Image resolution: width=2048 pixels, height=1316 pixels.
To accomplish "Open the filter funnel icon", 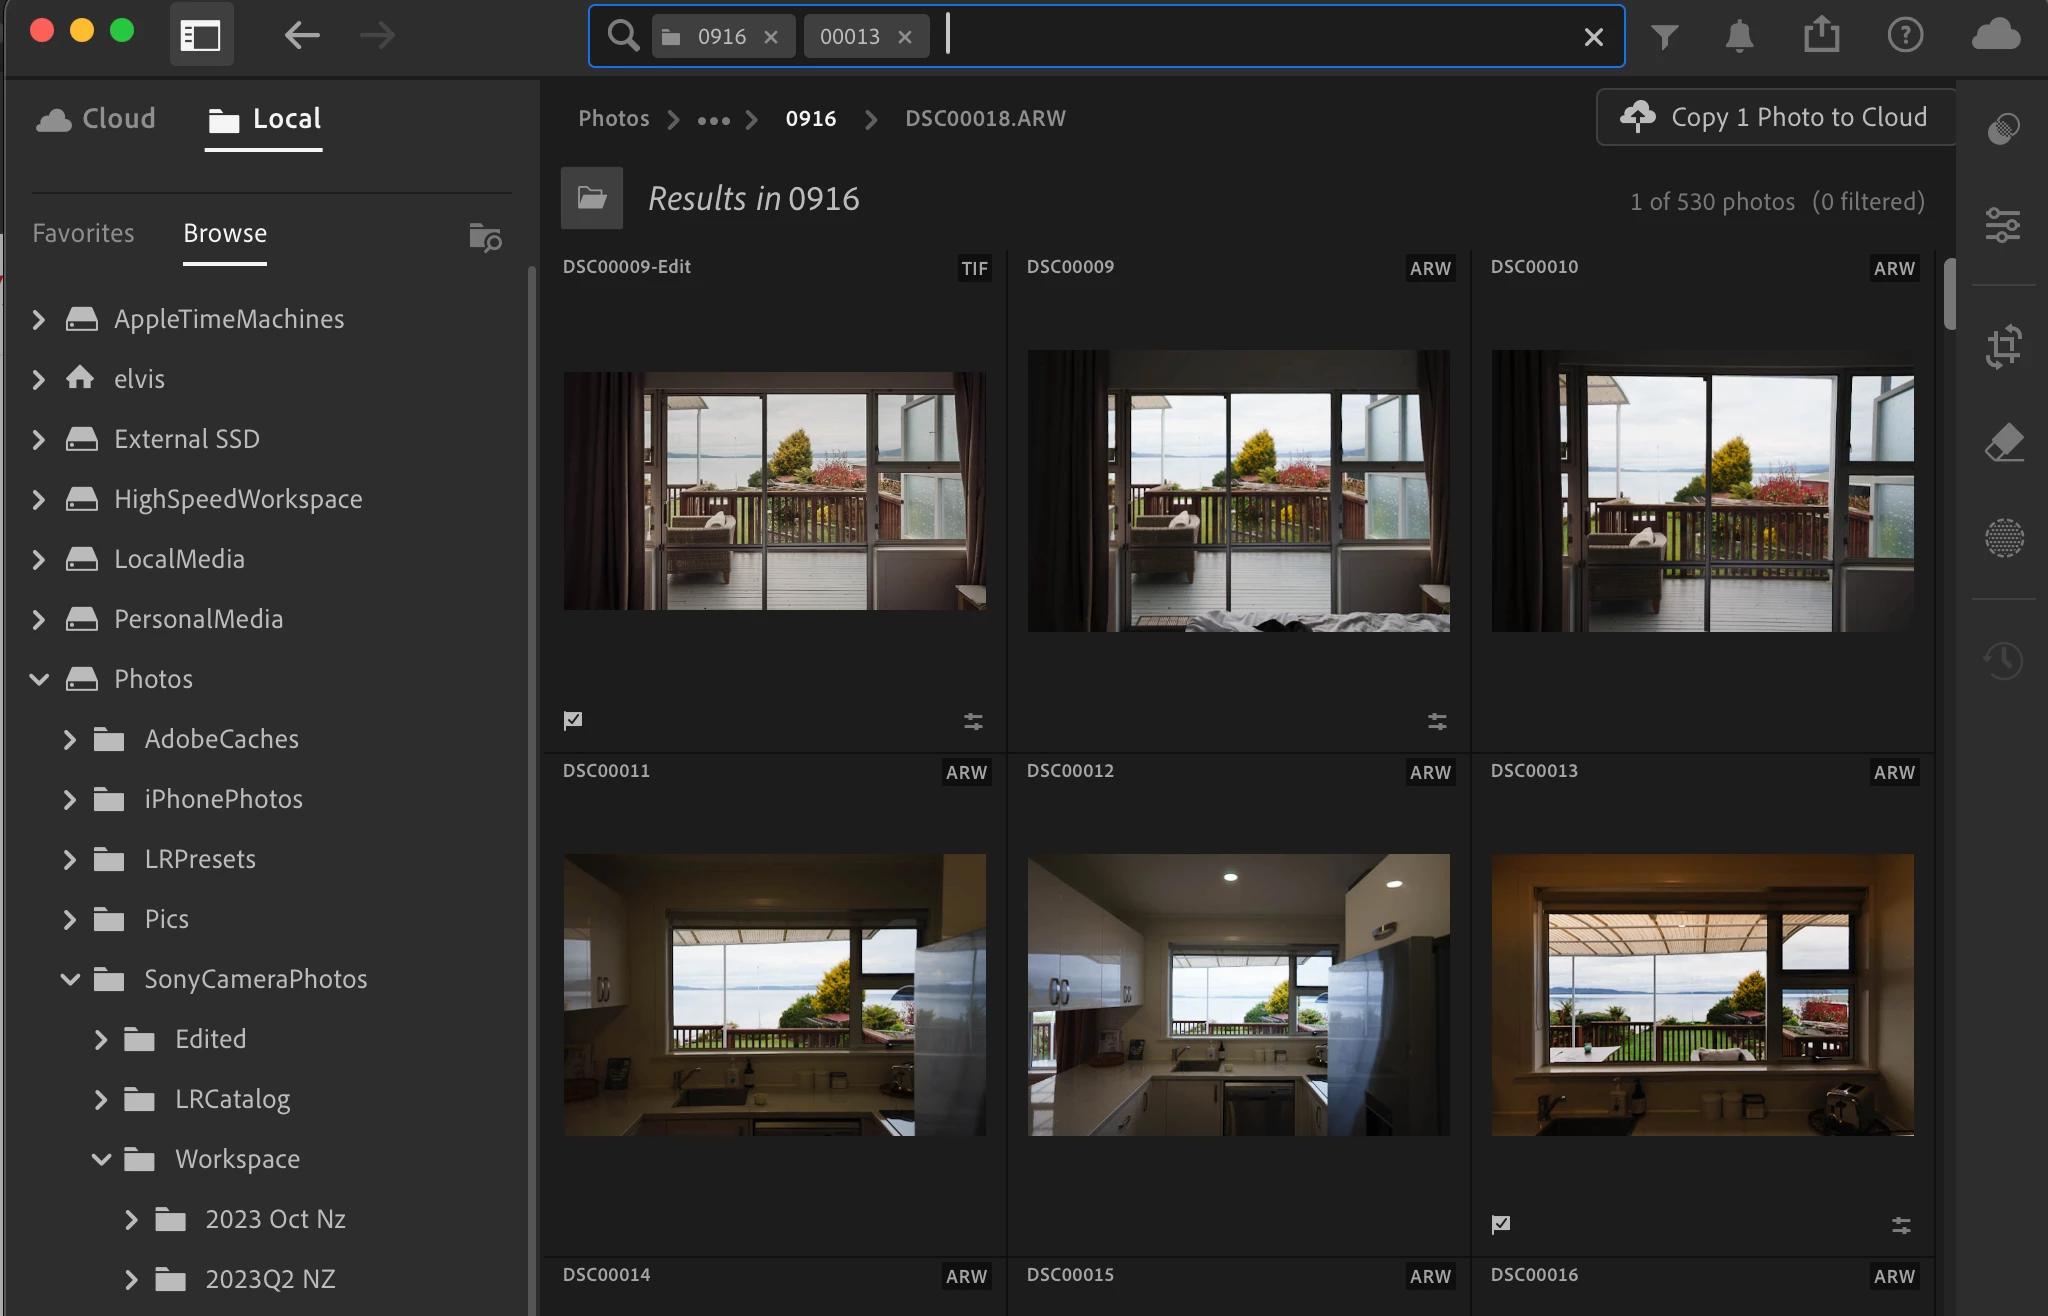I will tap(1664, 37).
